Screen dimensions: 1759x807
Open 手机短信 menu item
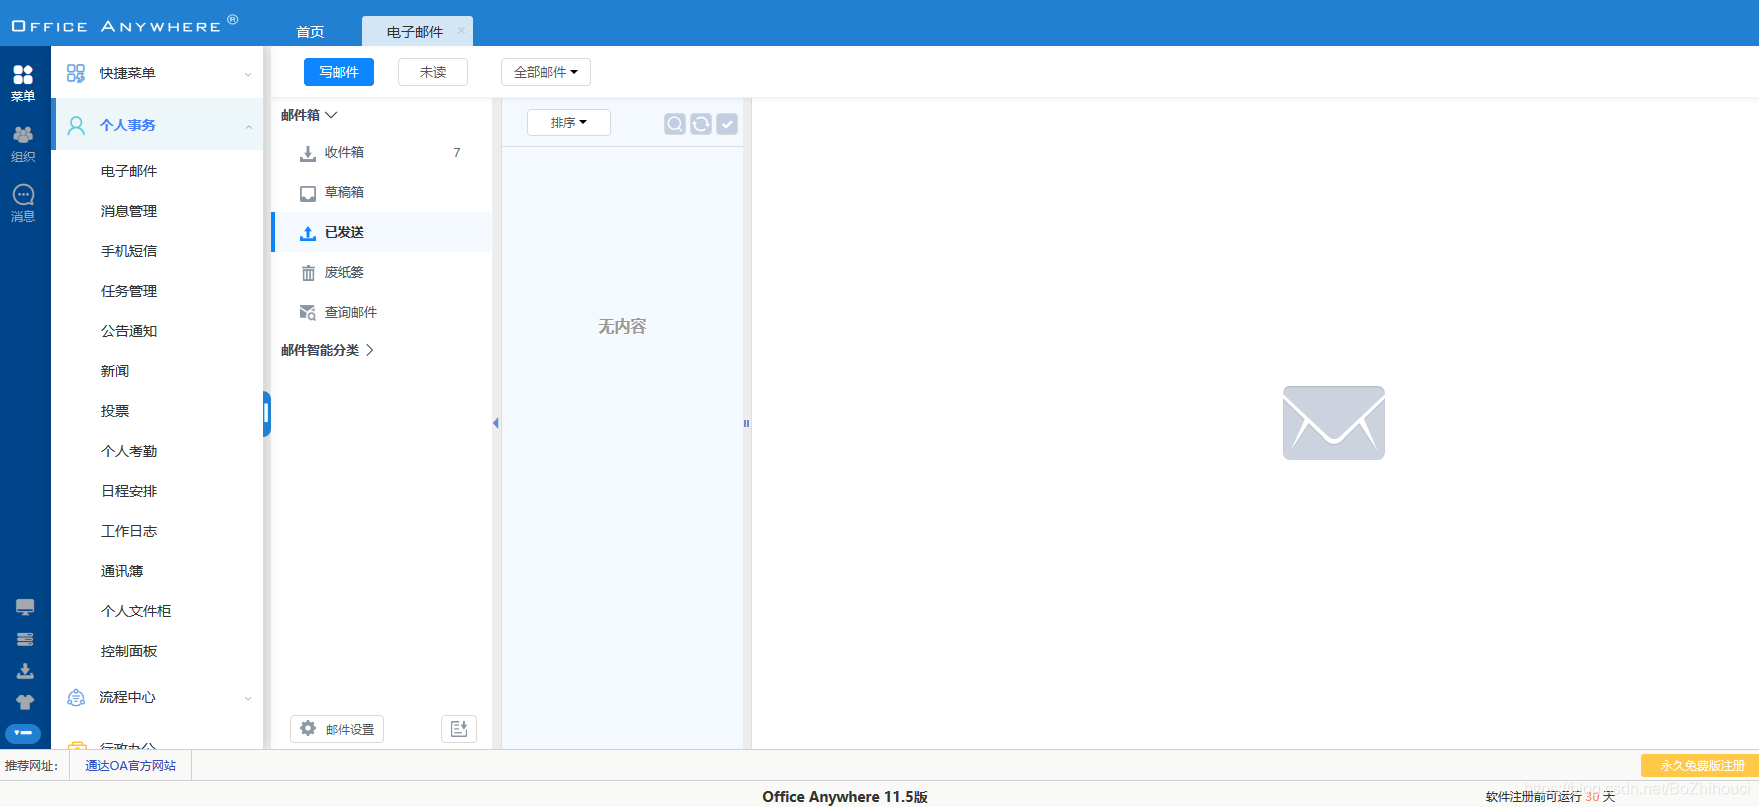coord(129,251)
